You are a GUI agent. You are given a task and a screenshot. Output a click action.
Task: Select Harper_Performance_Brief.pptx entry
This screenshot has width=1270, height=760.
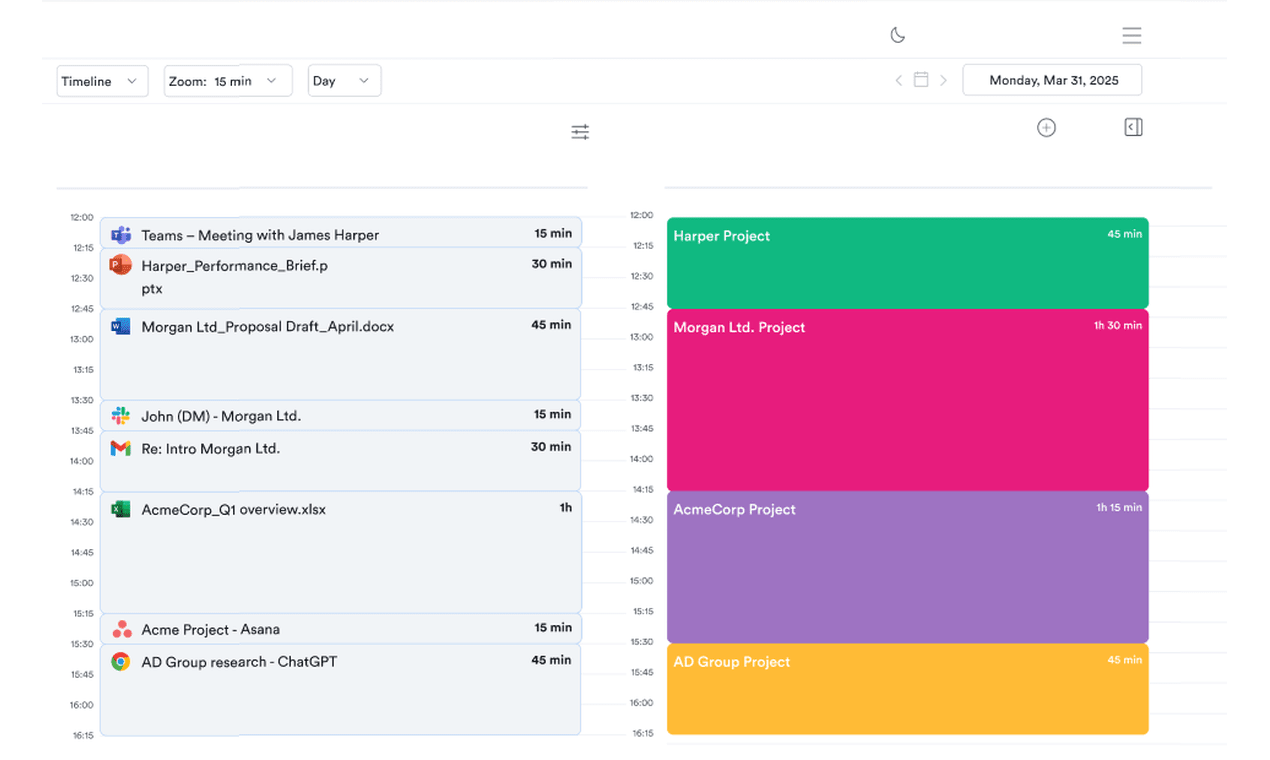click(341, 278)
